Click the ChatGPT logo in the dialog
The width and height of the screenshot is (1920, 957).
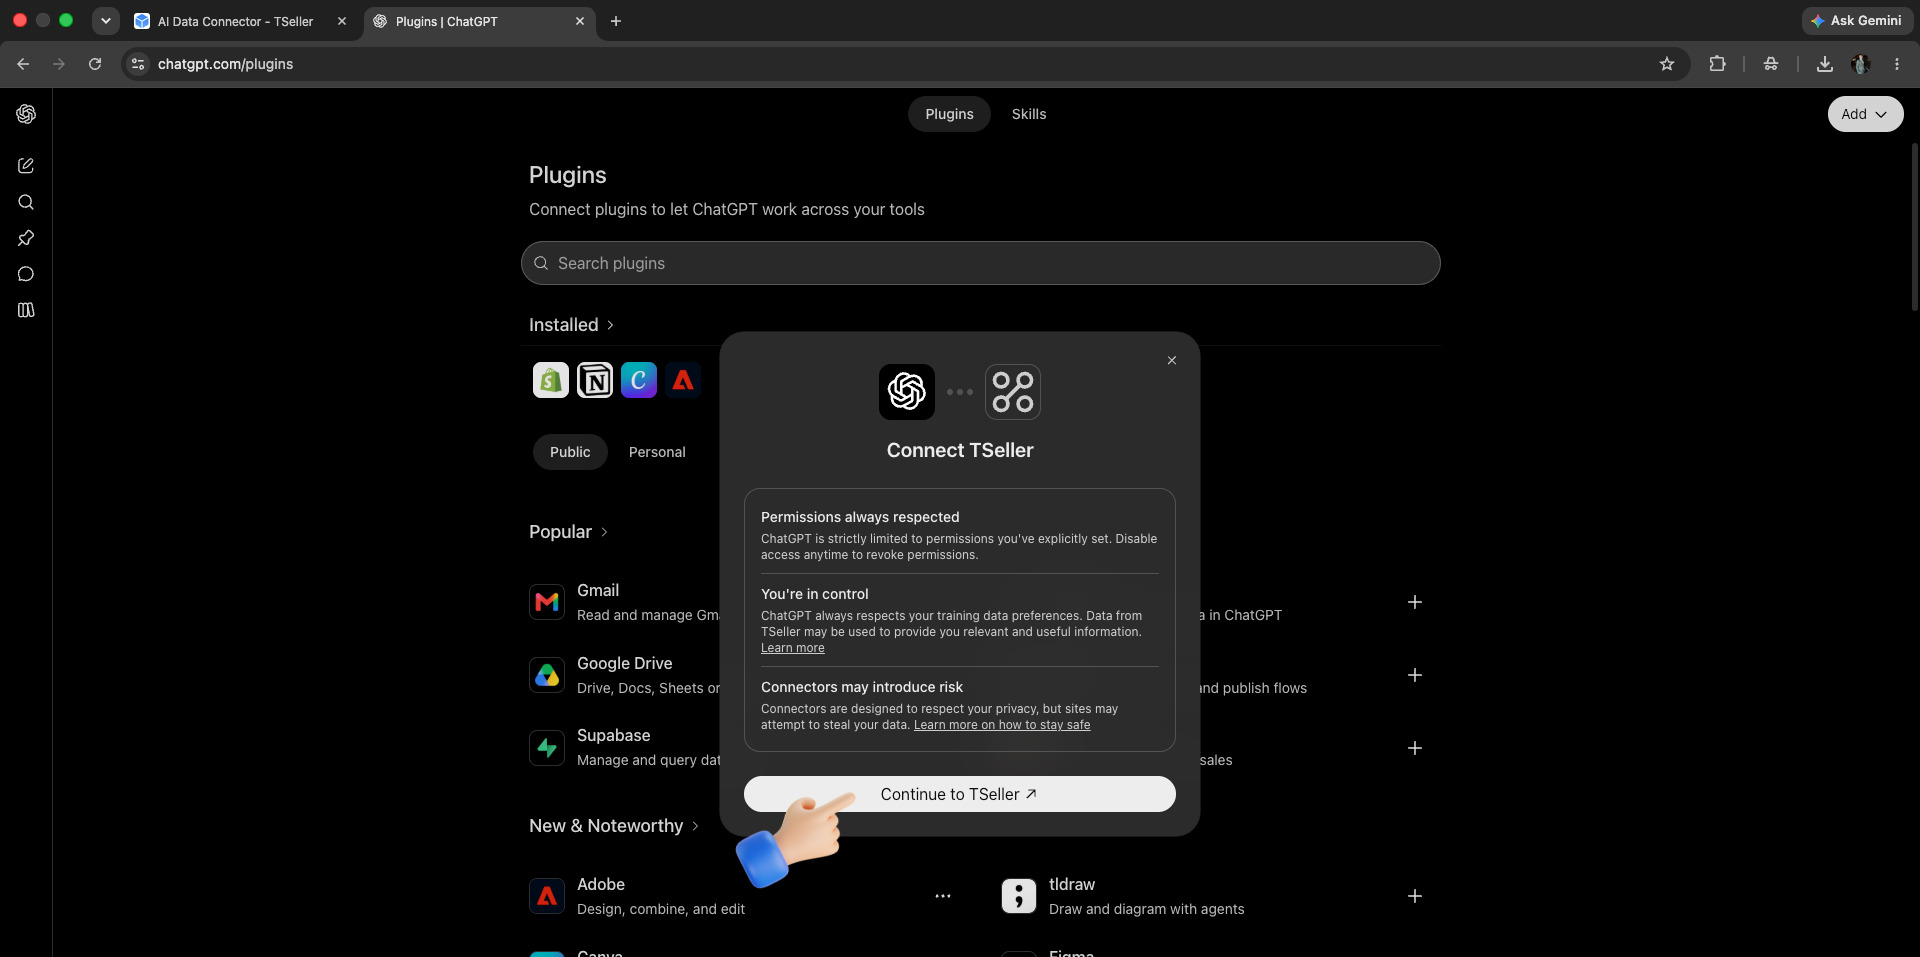(907, 392)
